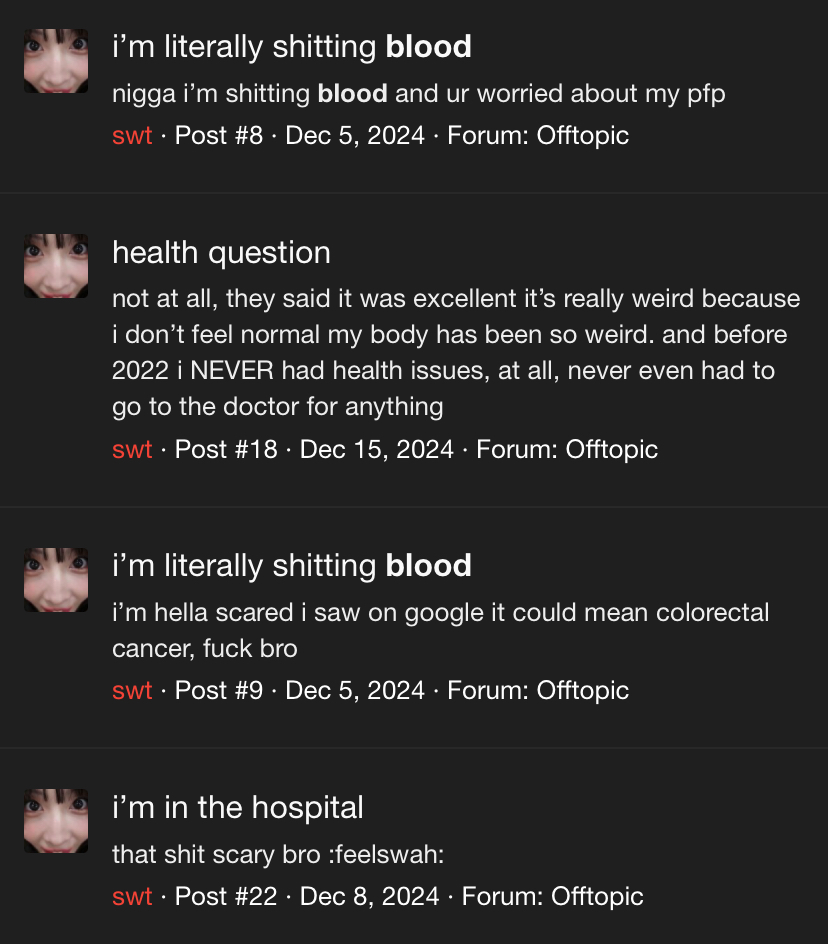Open the profile picture next to "health question"

[x=56, y=266]
